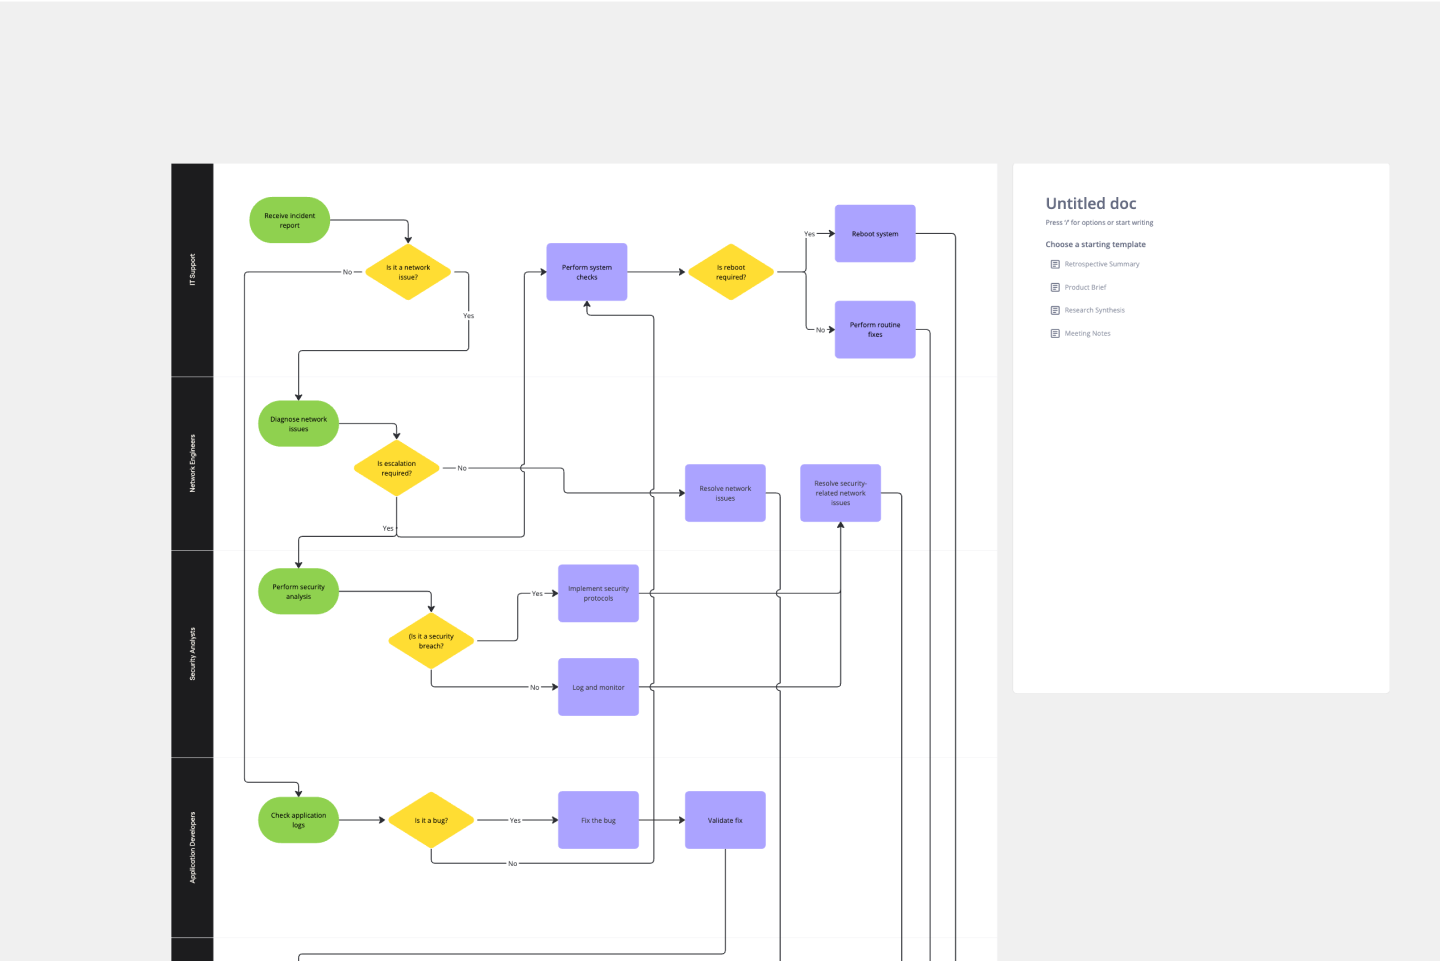The height and width of the screenshot is (961, 1440).
Task: Choose the Meeting Notes template text
Action: 1087,333
